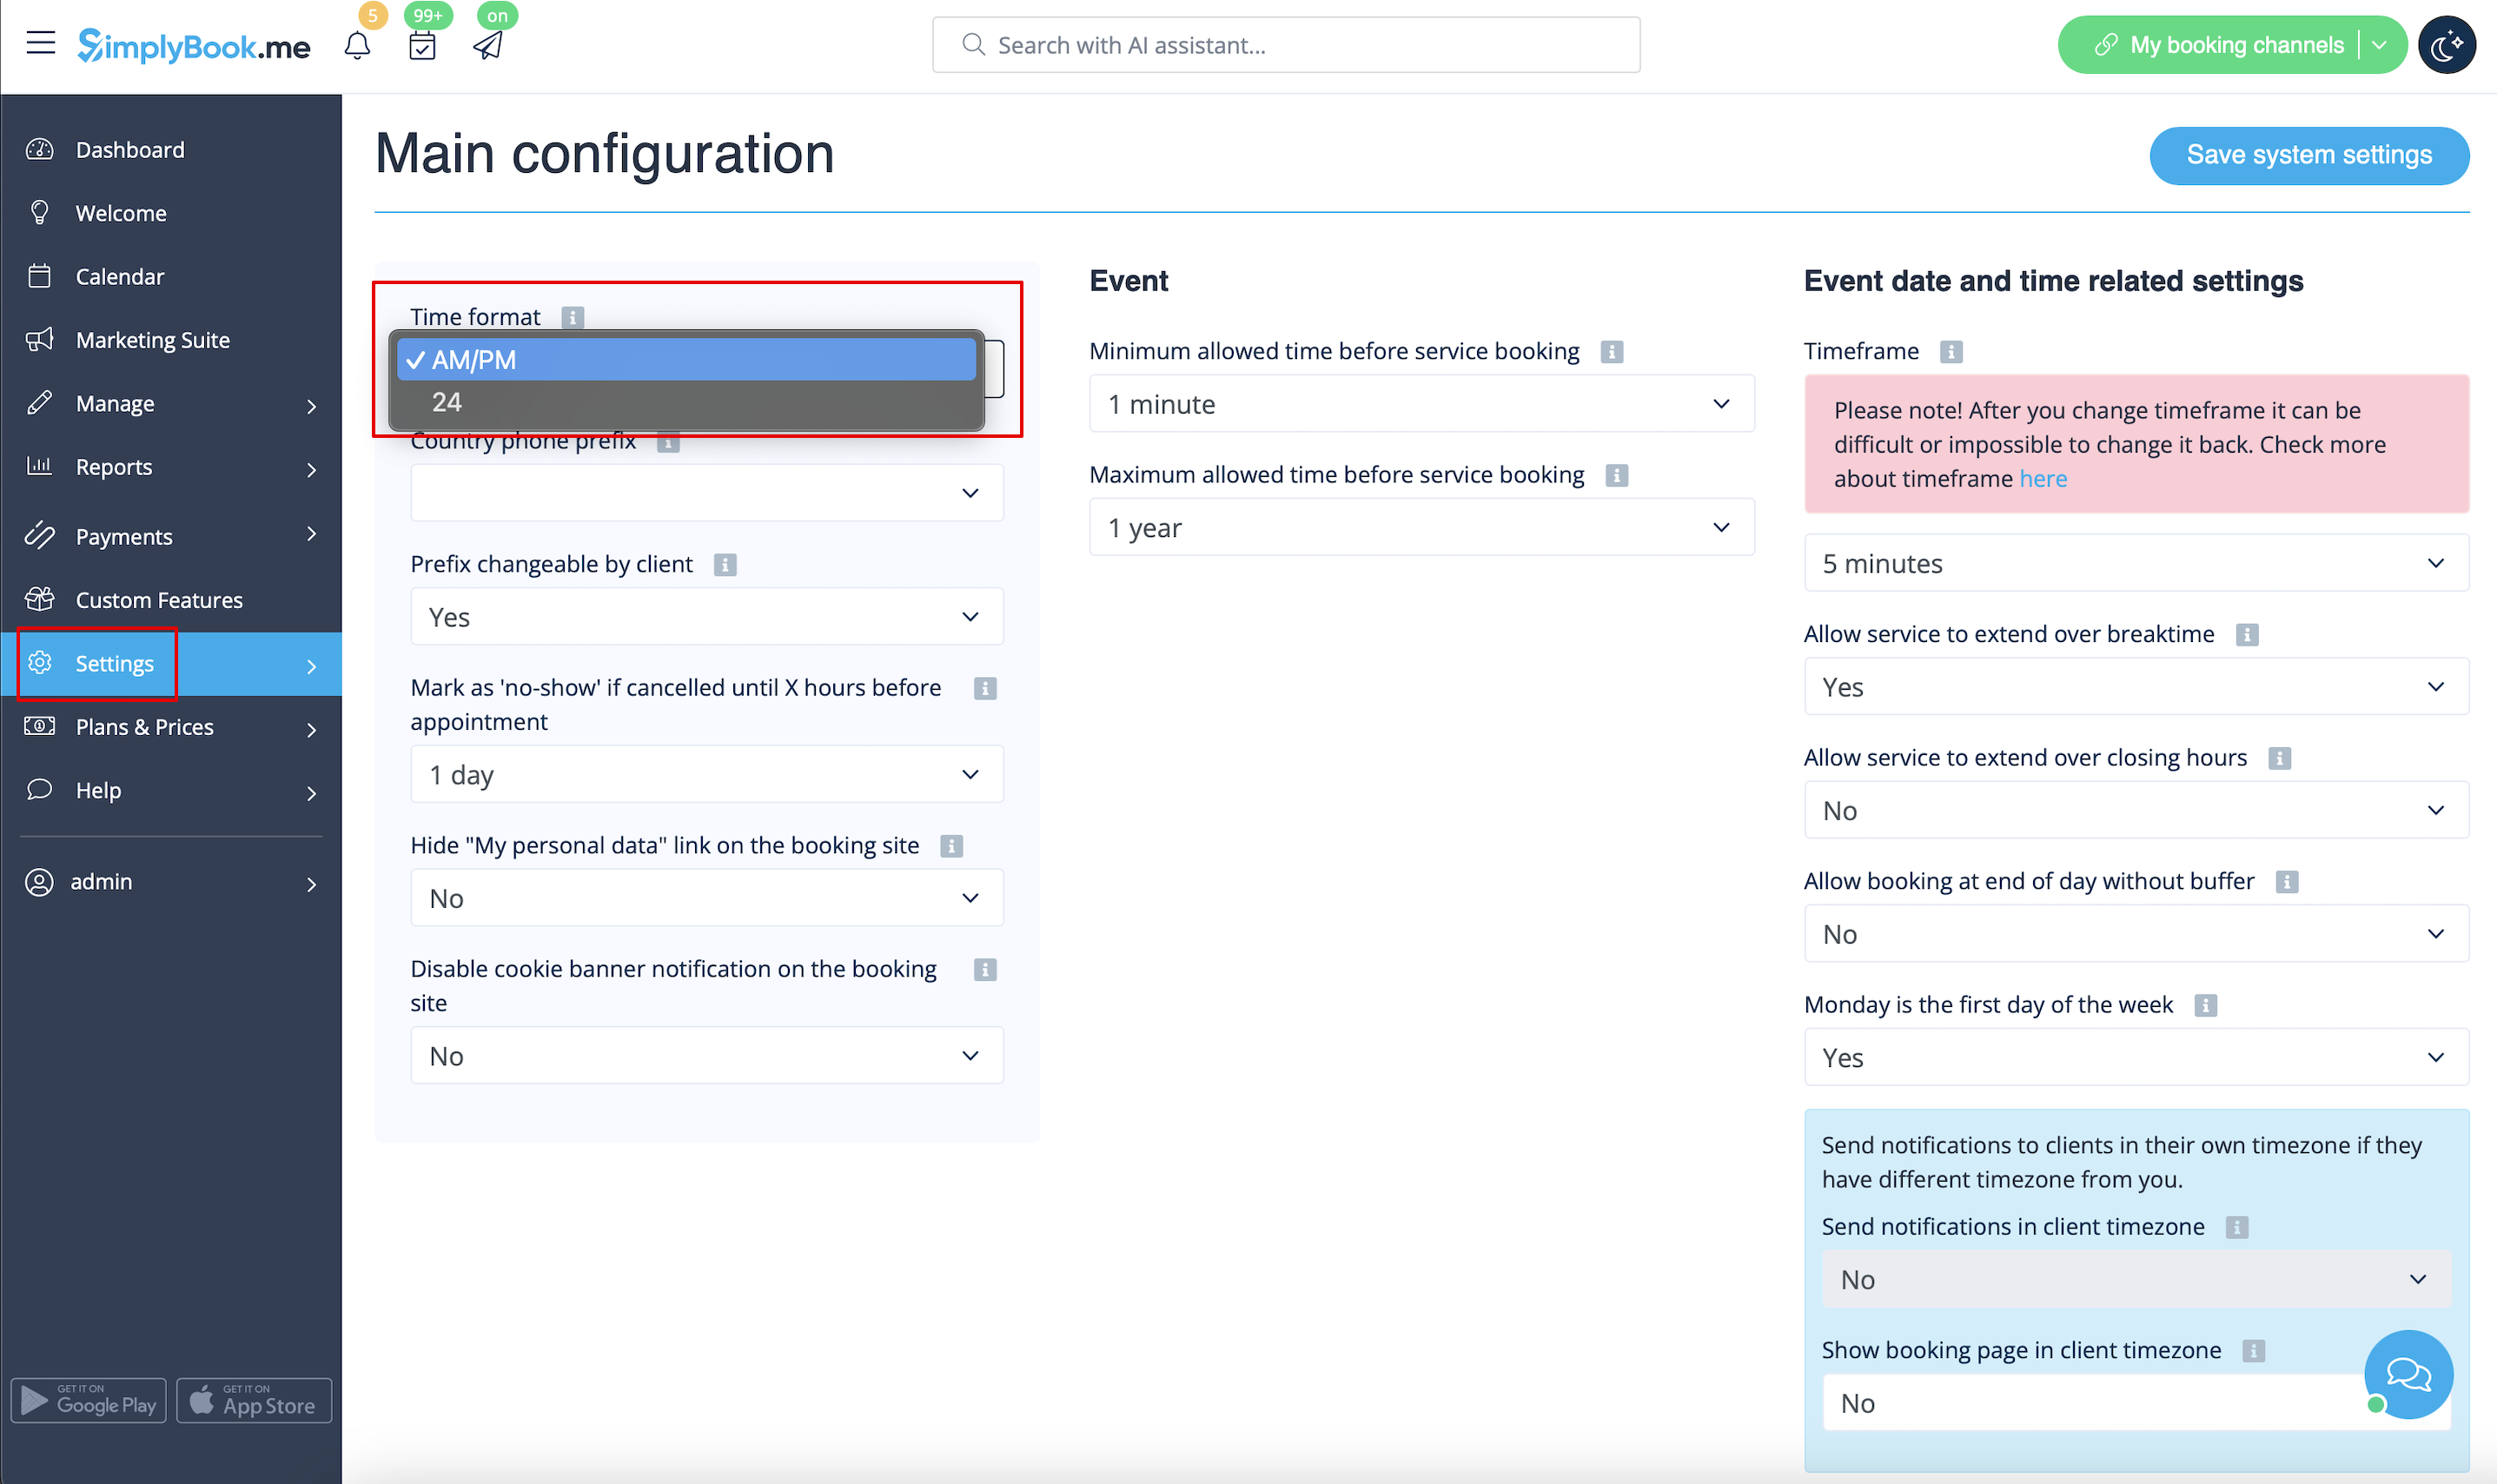
Task: Open extend over closing hours dropdown
Action: [x=2136, y=810]
